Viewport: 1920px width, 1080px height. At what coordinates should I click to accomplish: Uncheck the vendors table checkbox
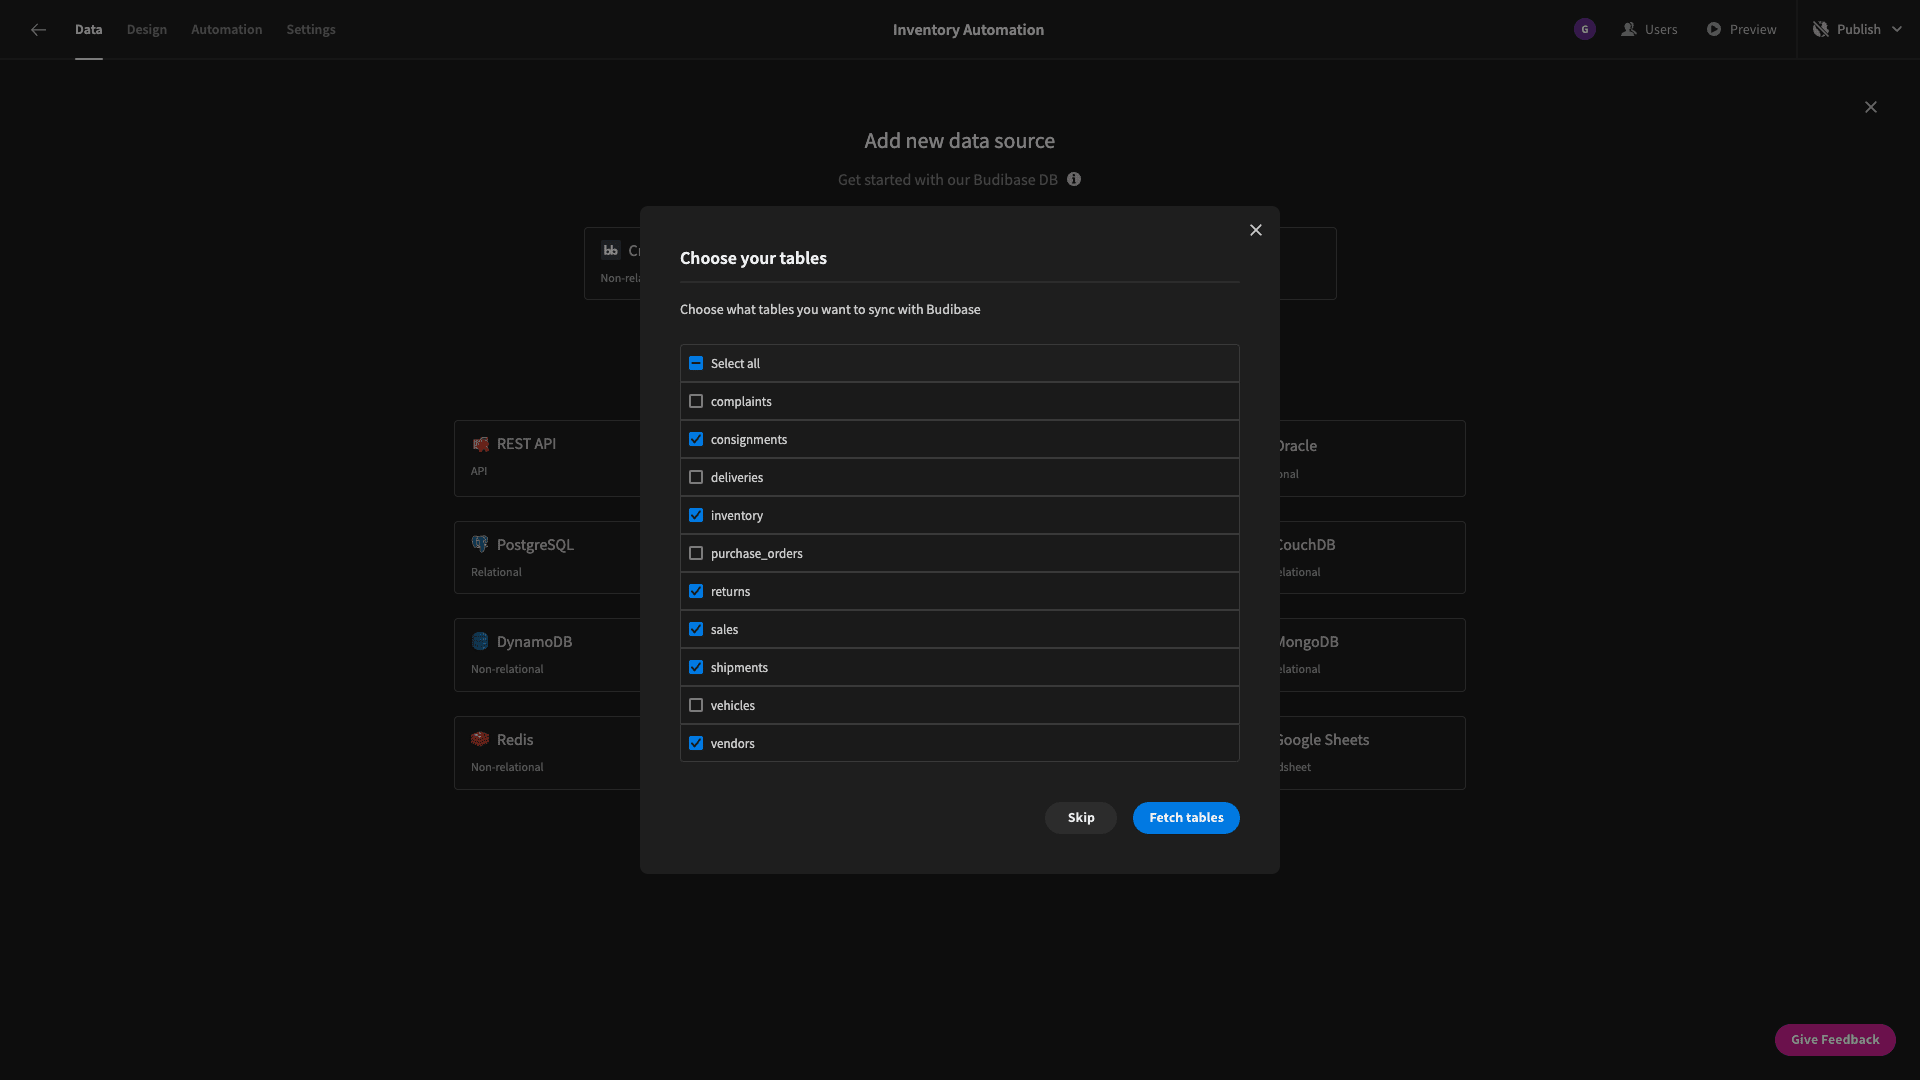(696, 744)
